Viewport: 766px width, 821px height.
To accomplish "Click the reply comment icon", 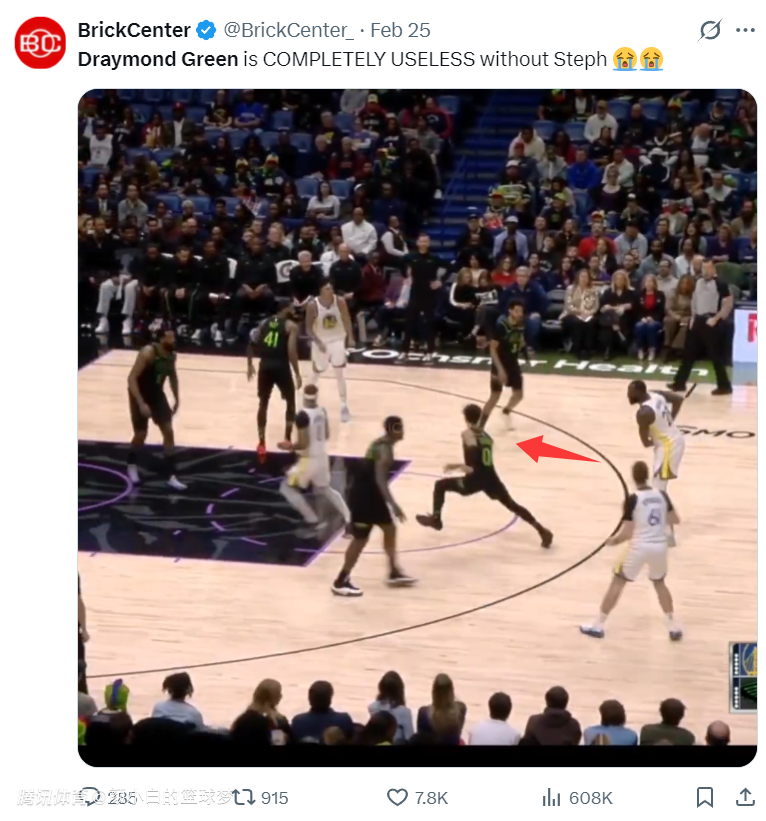I will (x=93, y=797).
